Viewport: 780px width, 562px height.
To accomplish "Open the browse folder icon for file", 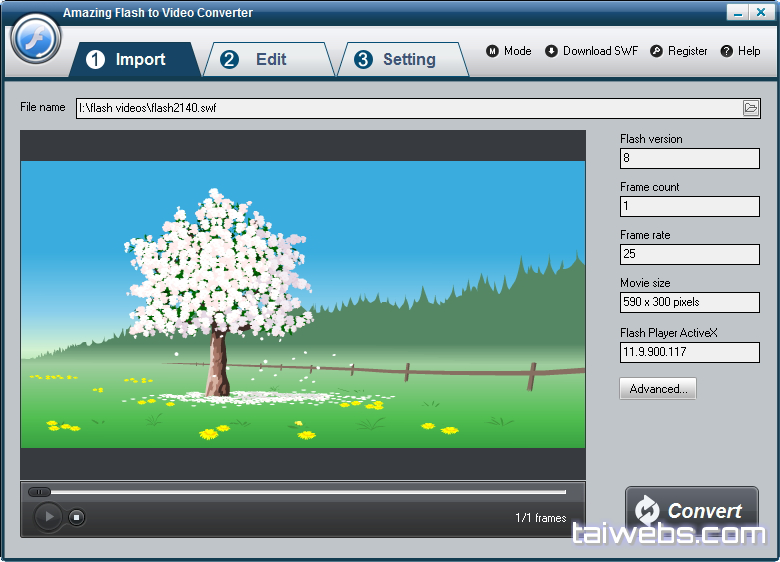I will point(750,108).
